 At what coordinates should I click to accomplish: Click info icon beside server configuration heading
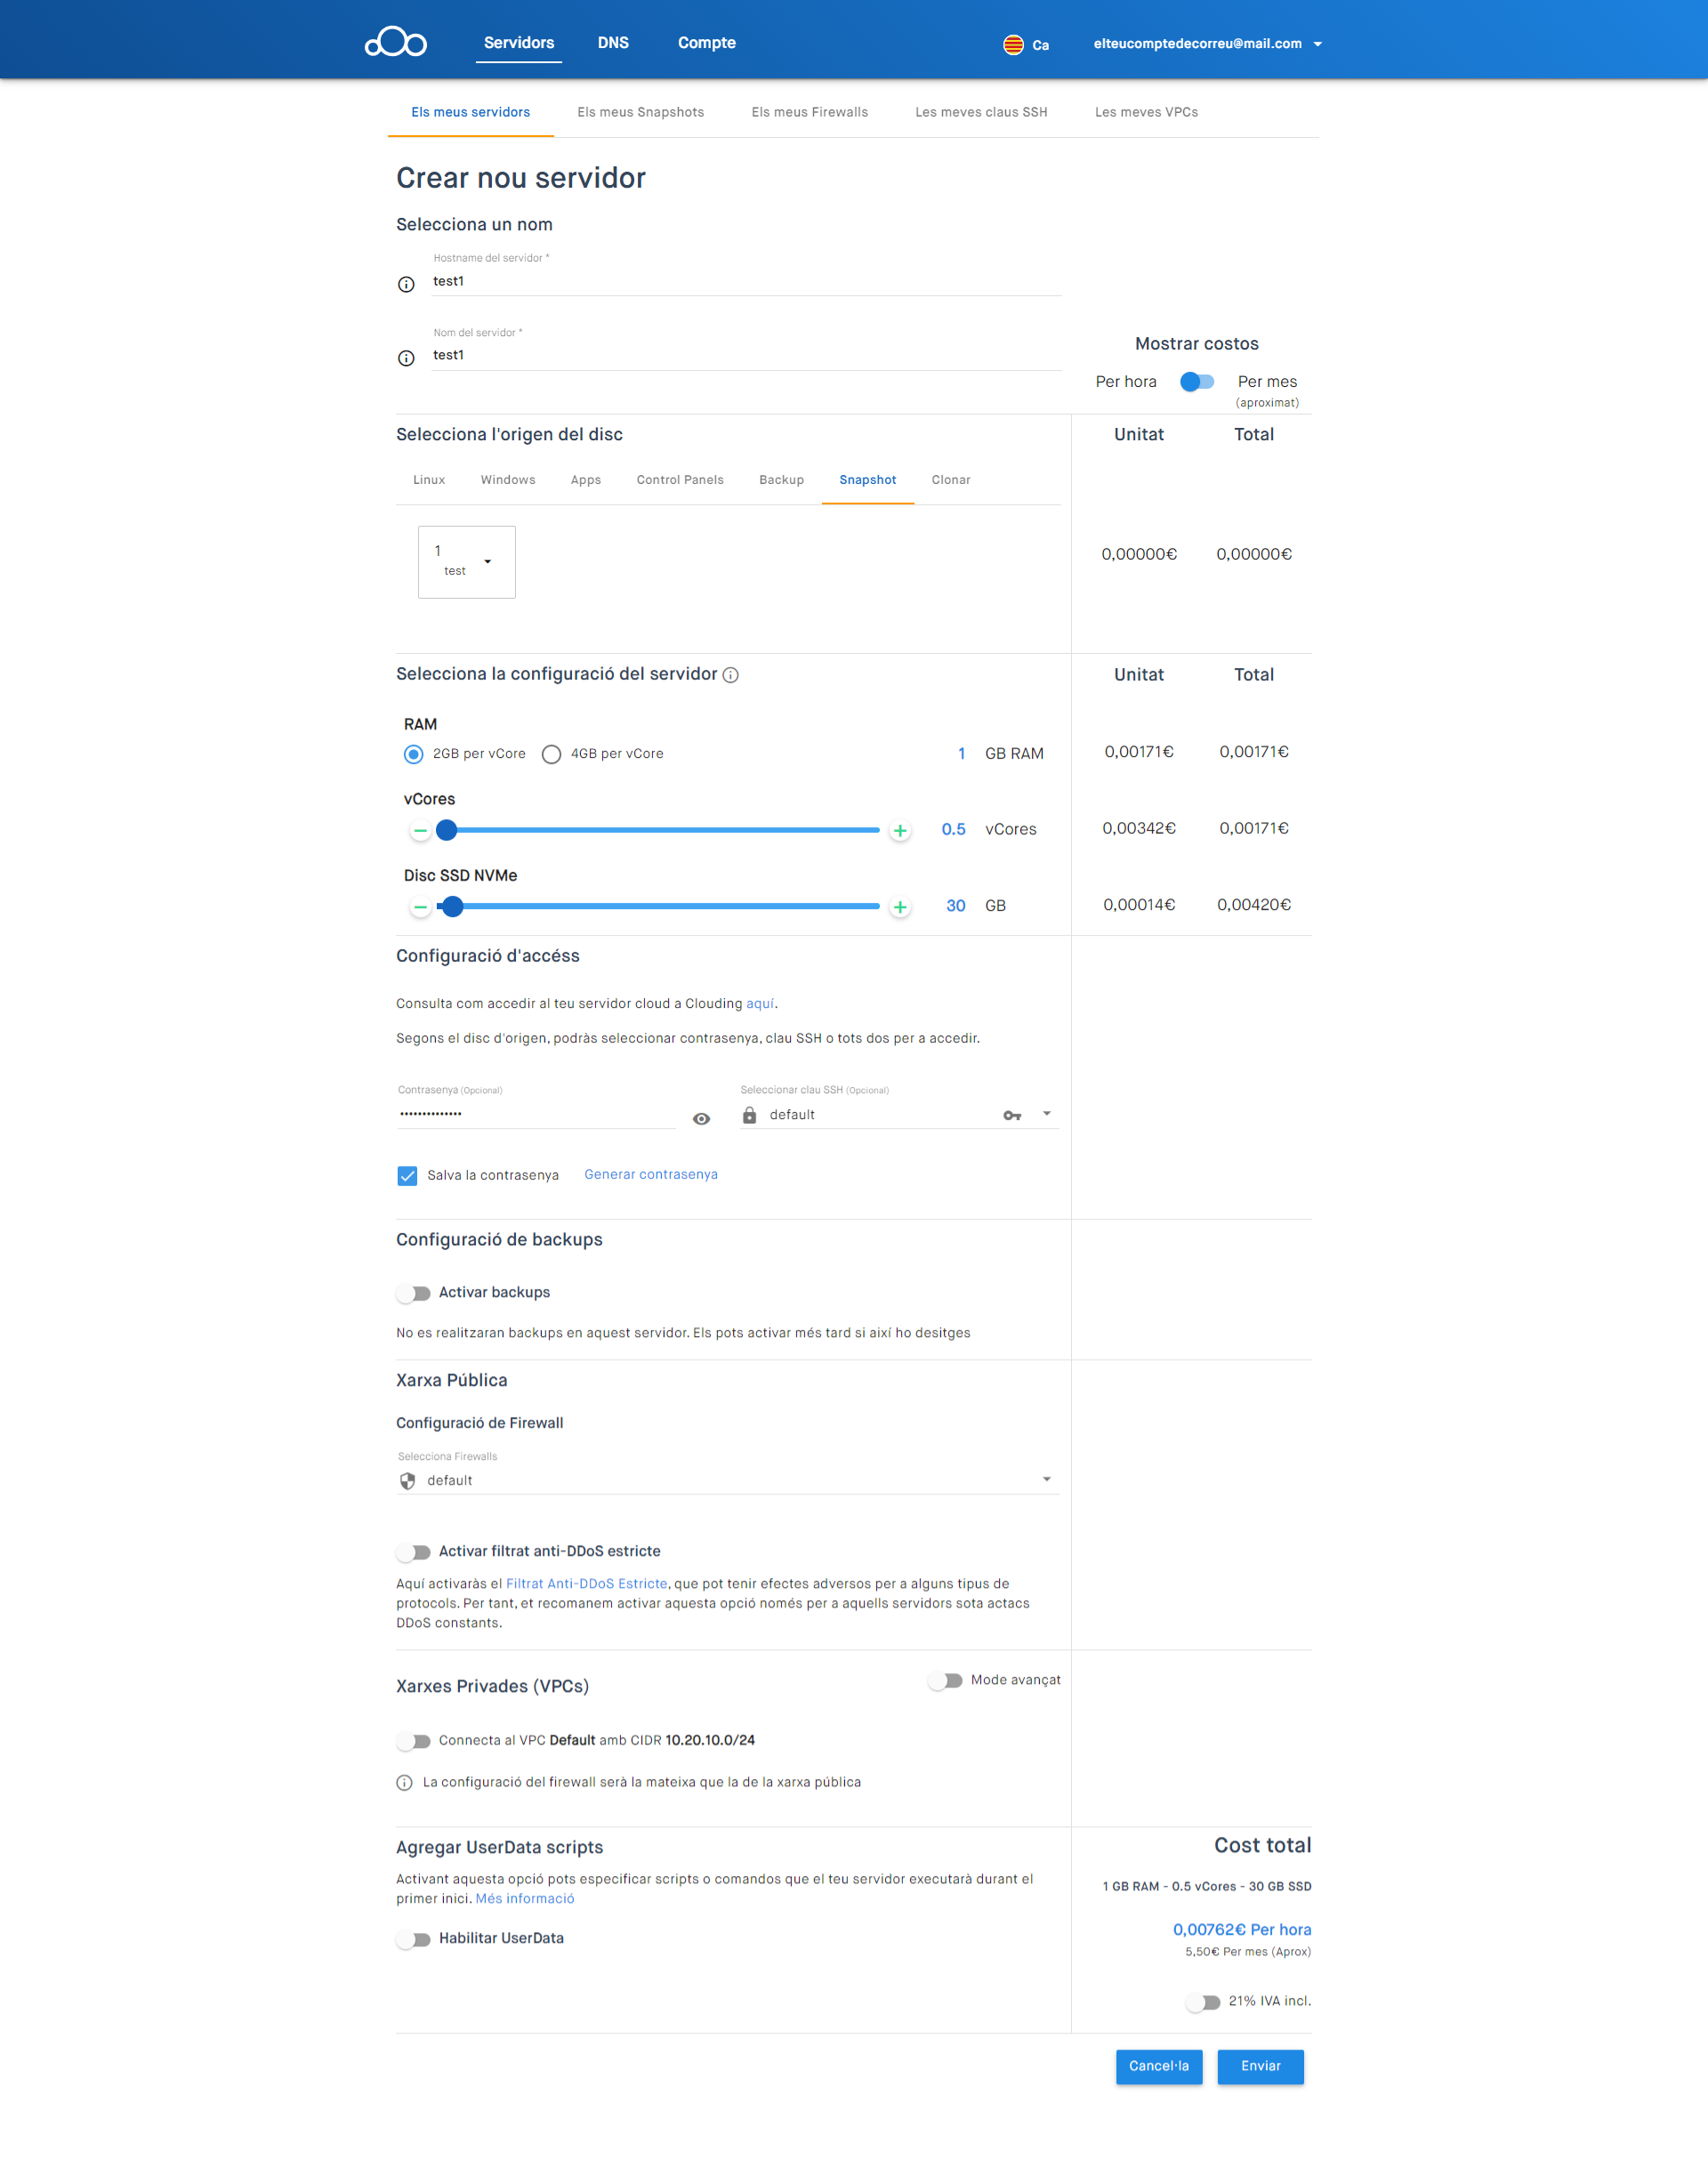[x=731, y=675]
